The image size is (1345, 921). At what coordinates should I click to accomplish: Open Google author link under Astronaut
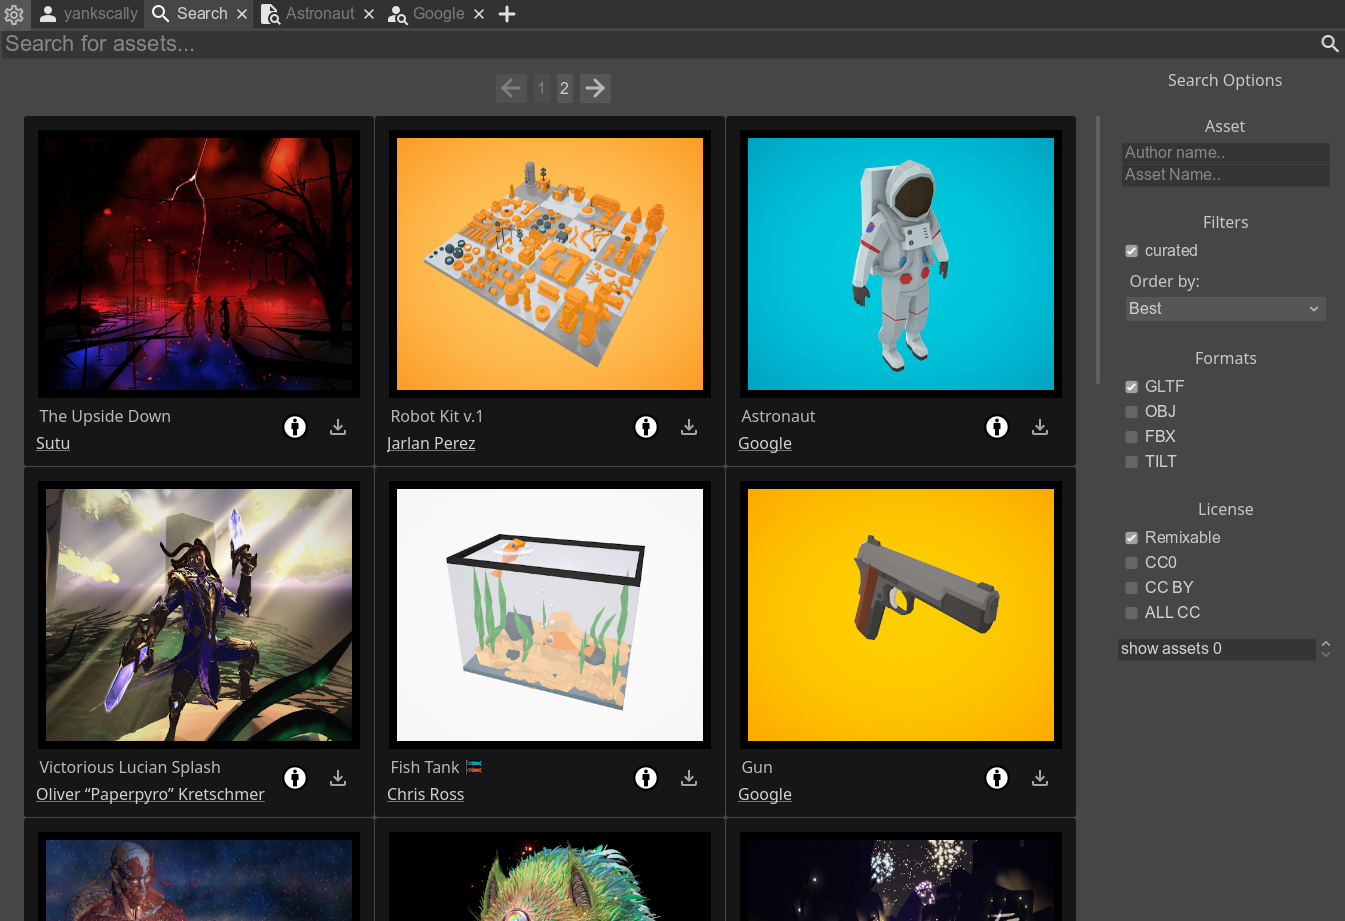coord(765,443)
